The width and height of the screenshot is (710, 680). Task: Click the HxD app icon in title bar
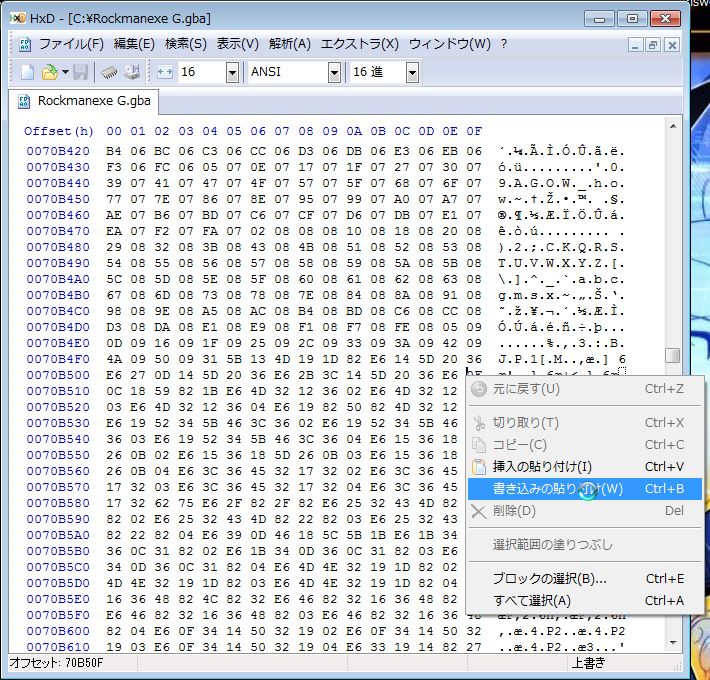tap(18, 18)
